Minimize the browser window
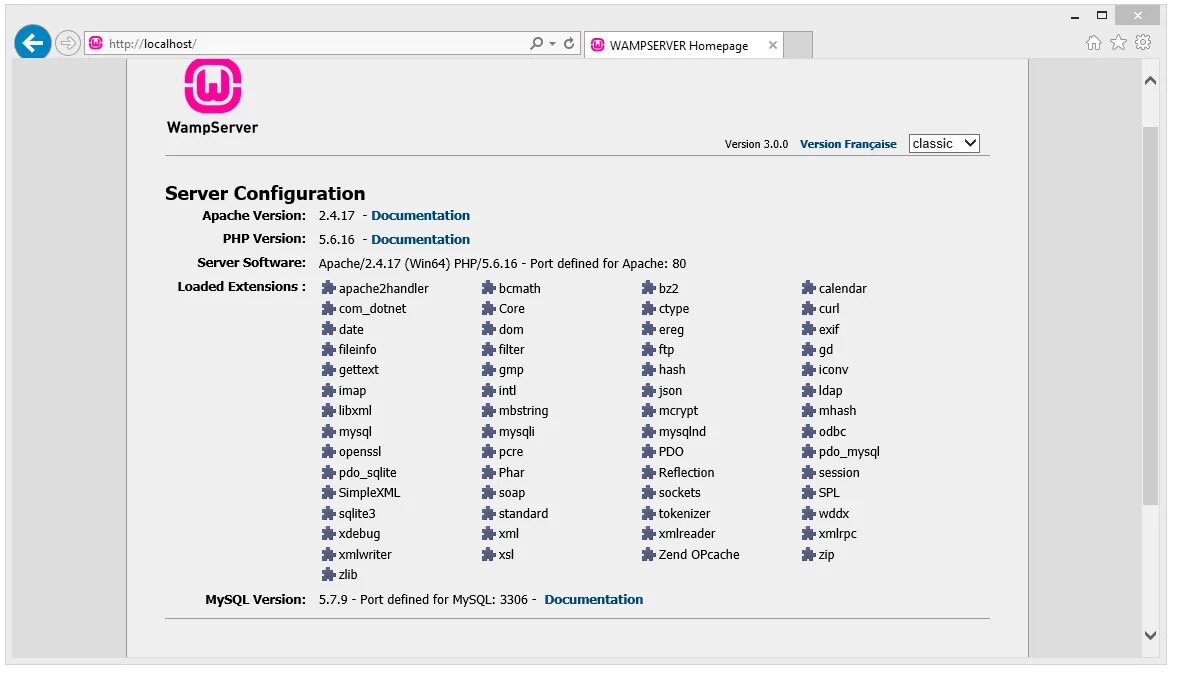This screenshot has width=1177, height=690. click(x=1075, y=16)
